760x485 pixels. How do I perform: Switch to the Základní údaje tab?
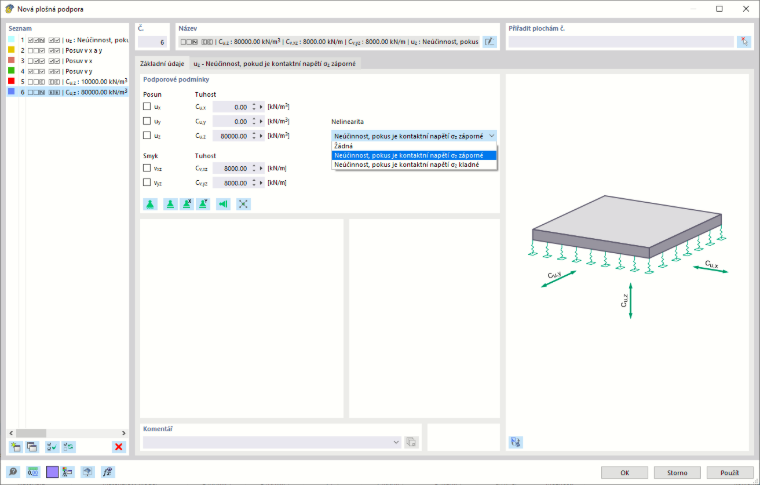(162, 63)
